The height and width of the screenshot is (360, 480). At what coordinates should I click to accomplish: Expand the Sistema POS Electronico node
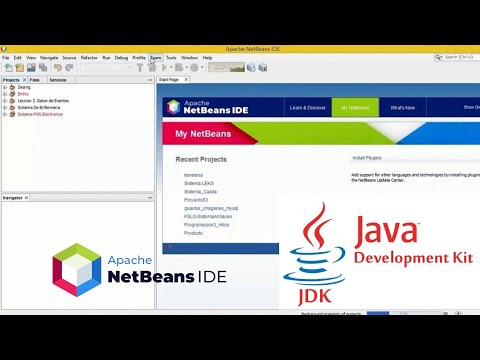coord(5,114)
